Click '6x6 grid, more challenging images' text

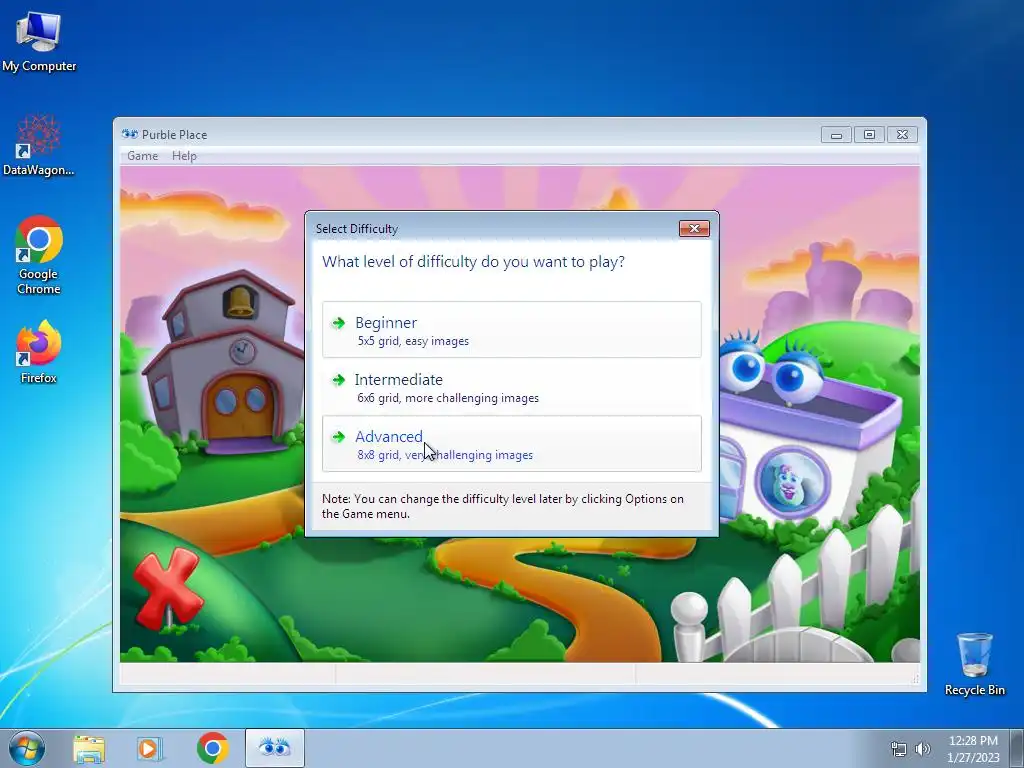pyautogui.click(x=448, y=398)
